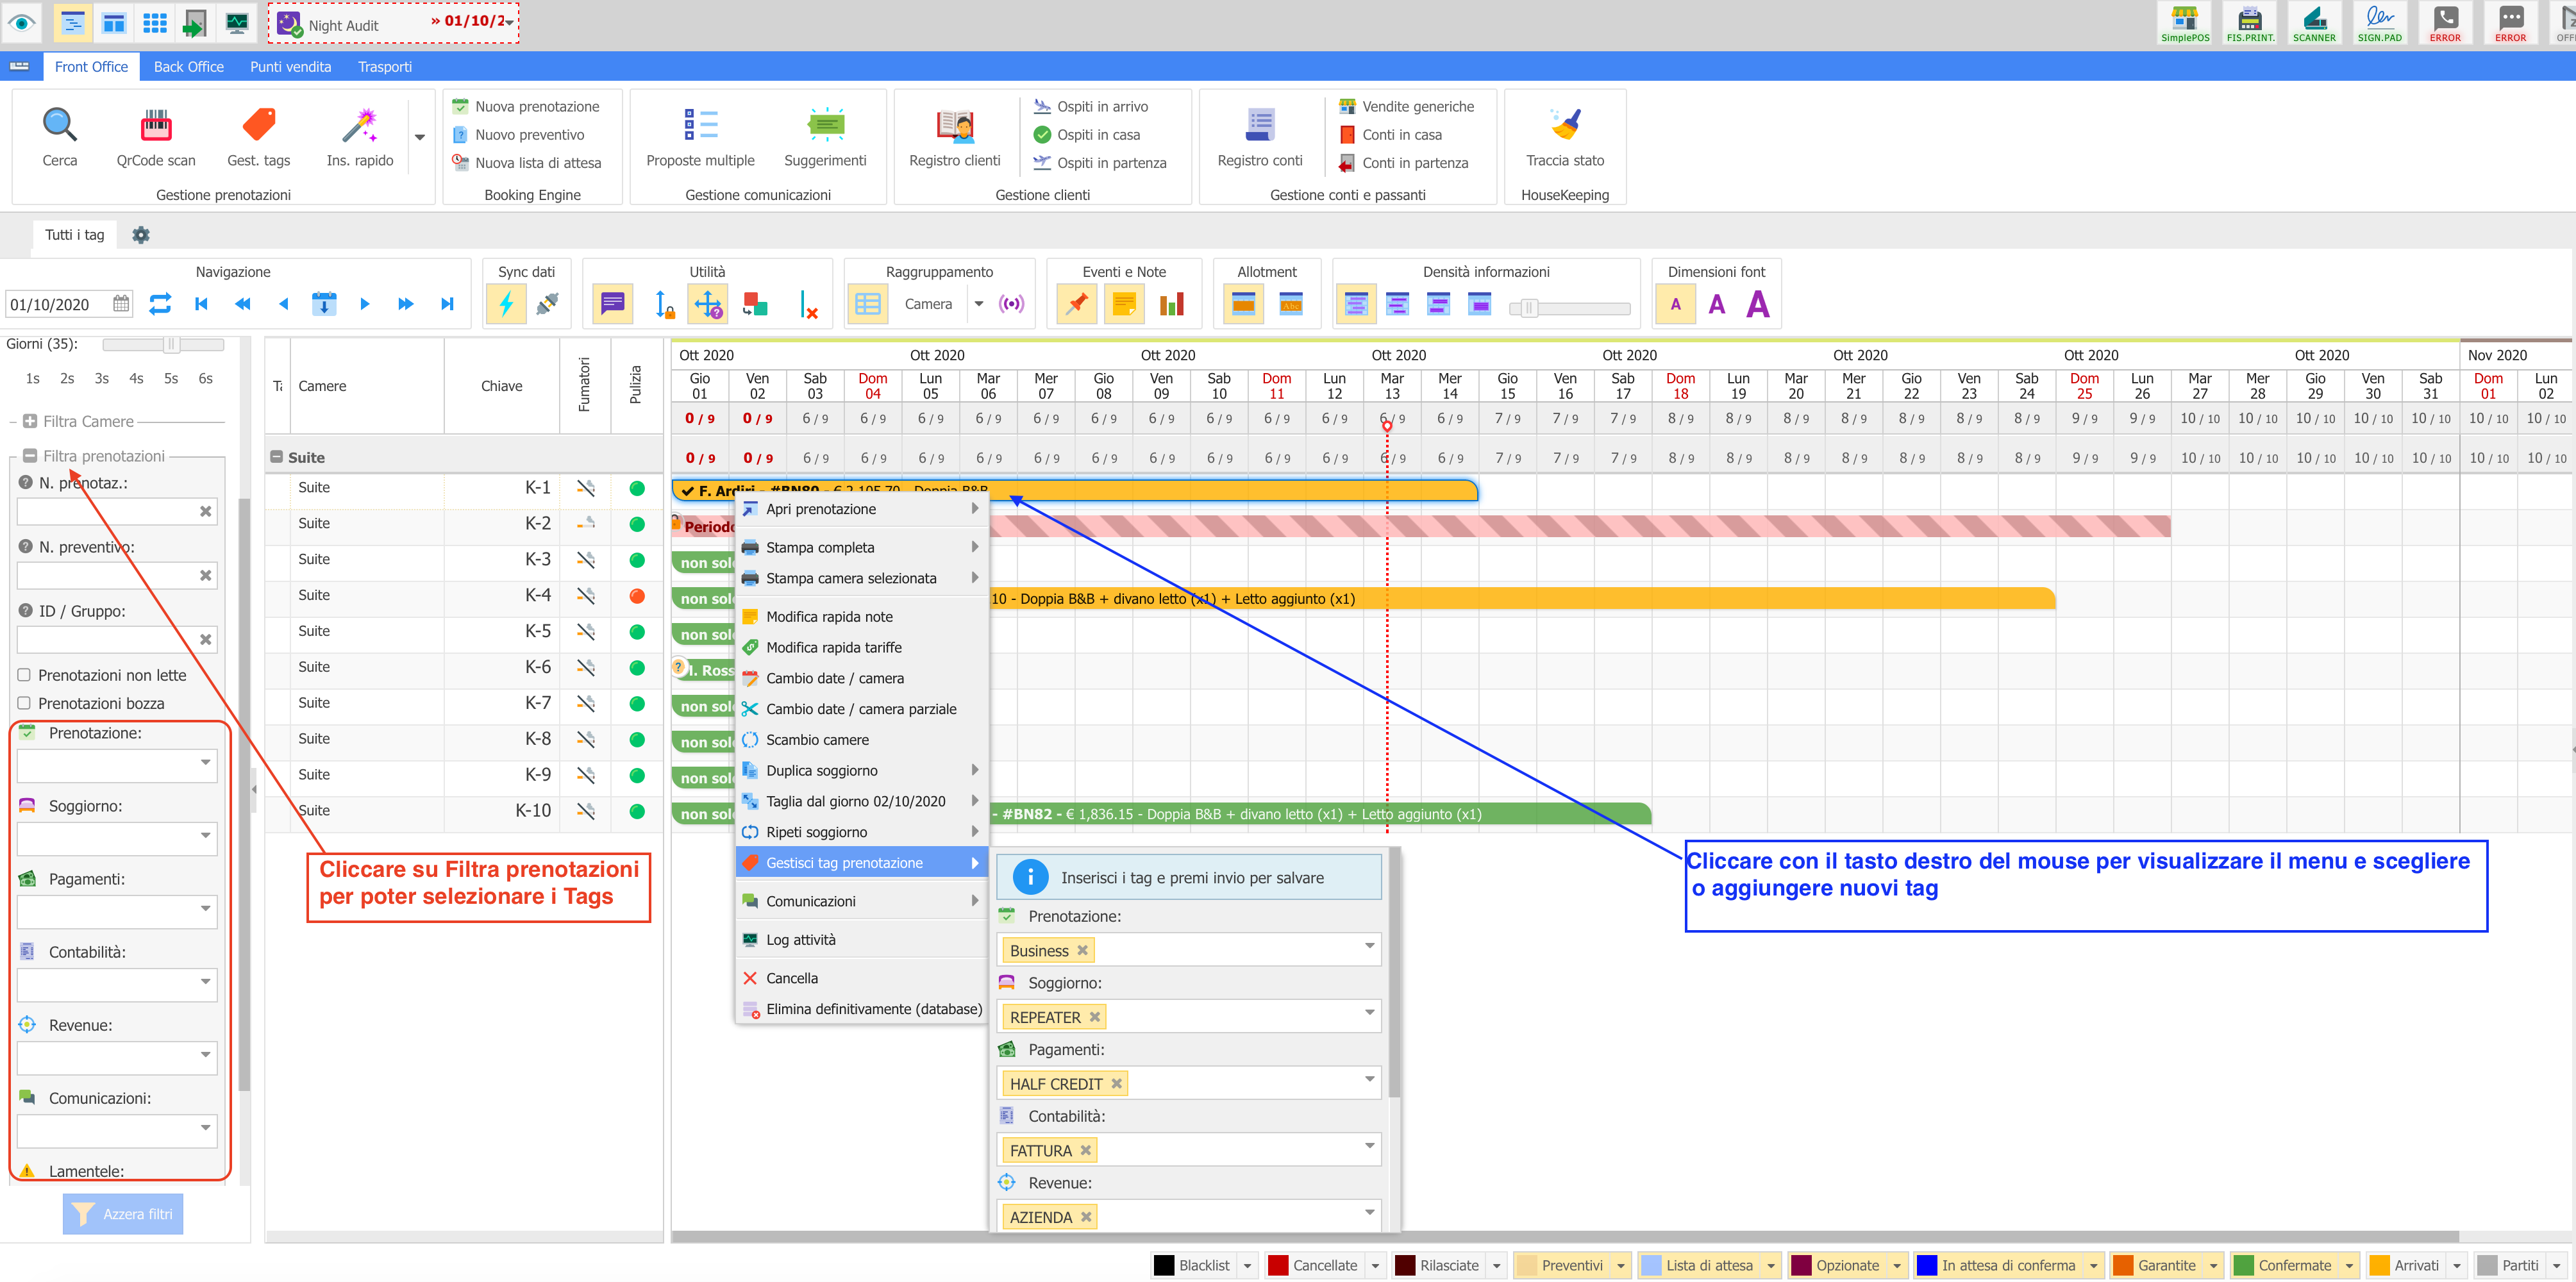Expand the Camera grouping dropdown

click(979, 304)
